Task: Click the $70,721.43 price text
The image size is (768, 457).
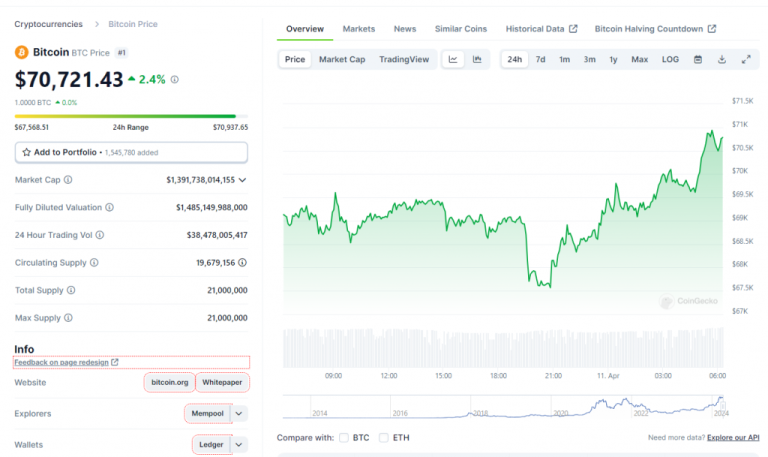Action: [x=69, y=79]
